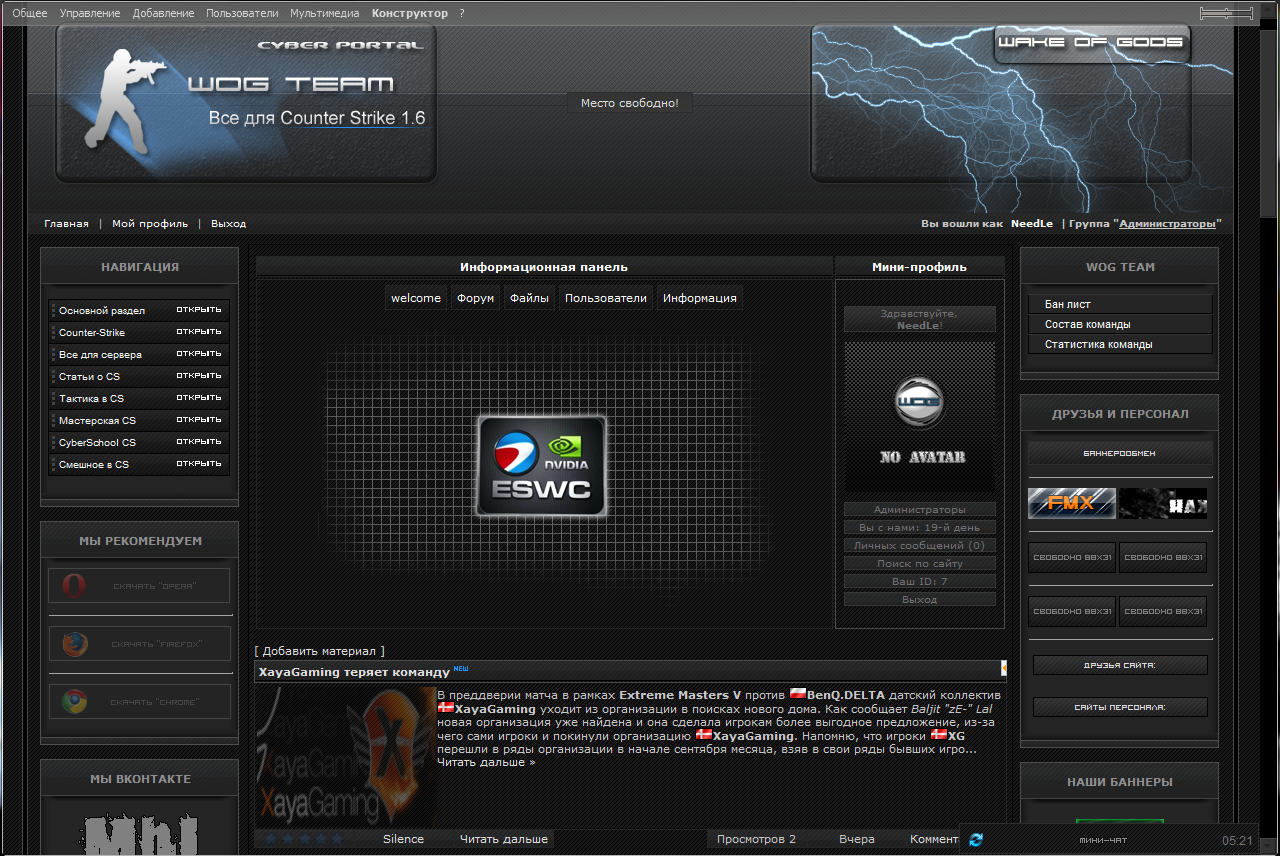Image resolution: width=1280 pixels, height=856 pixels.
Task: Click Добавить материал link
Action: [x=319, y=651]
